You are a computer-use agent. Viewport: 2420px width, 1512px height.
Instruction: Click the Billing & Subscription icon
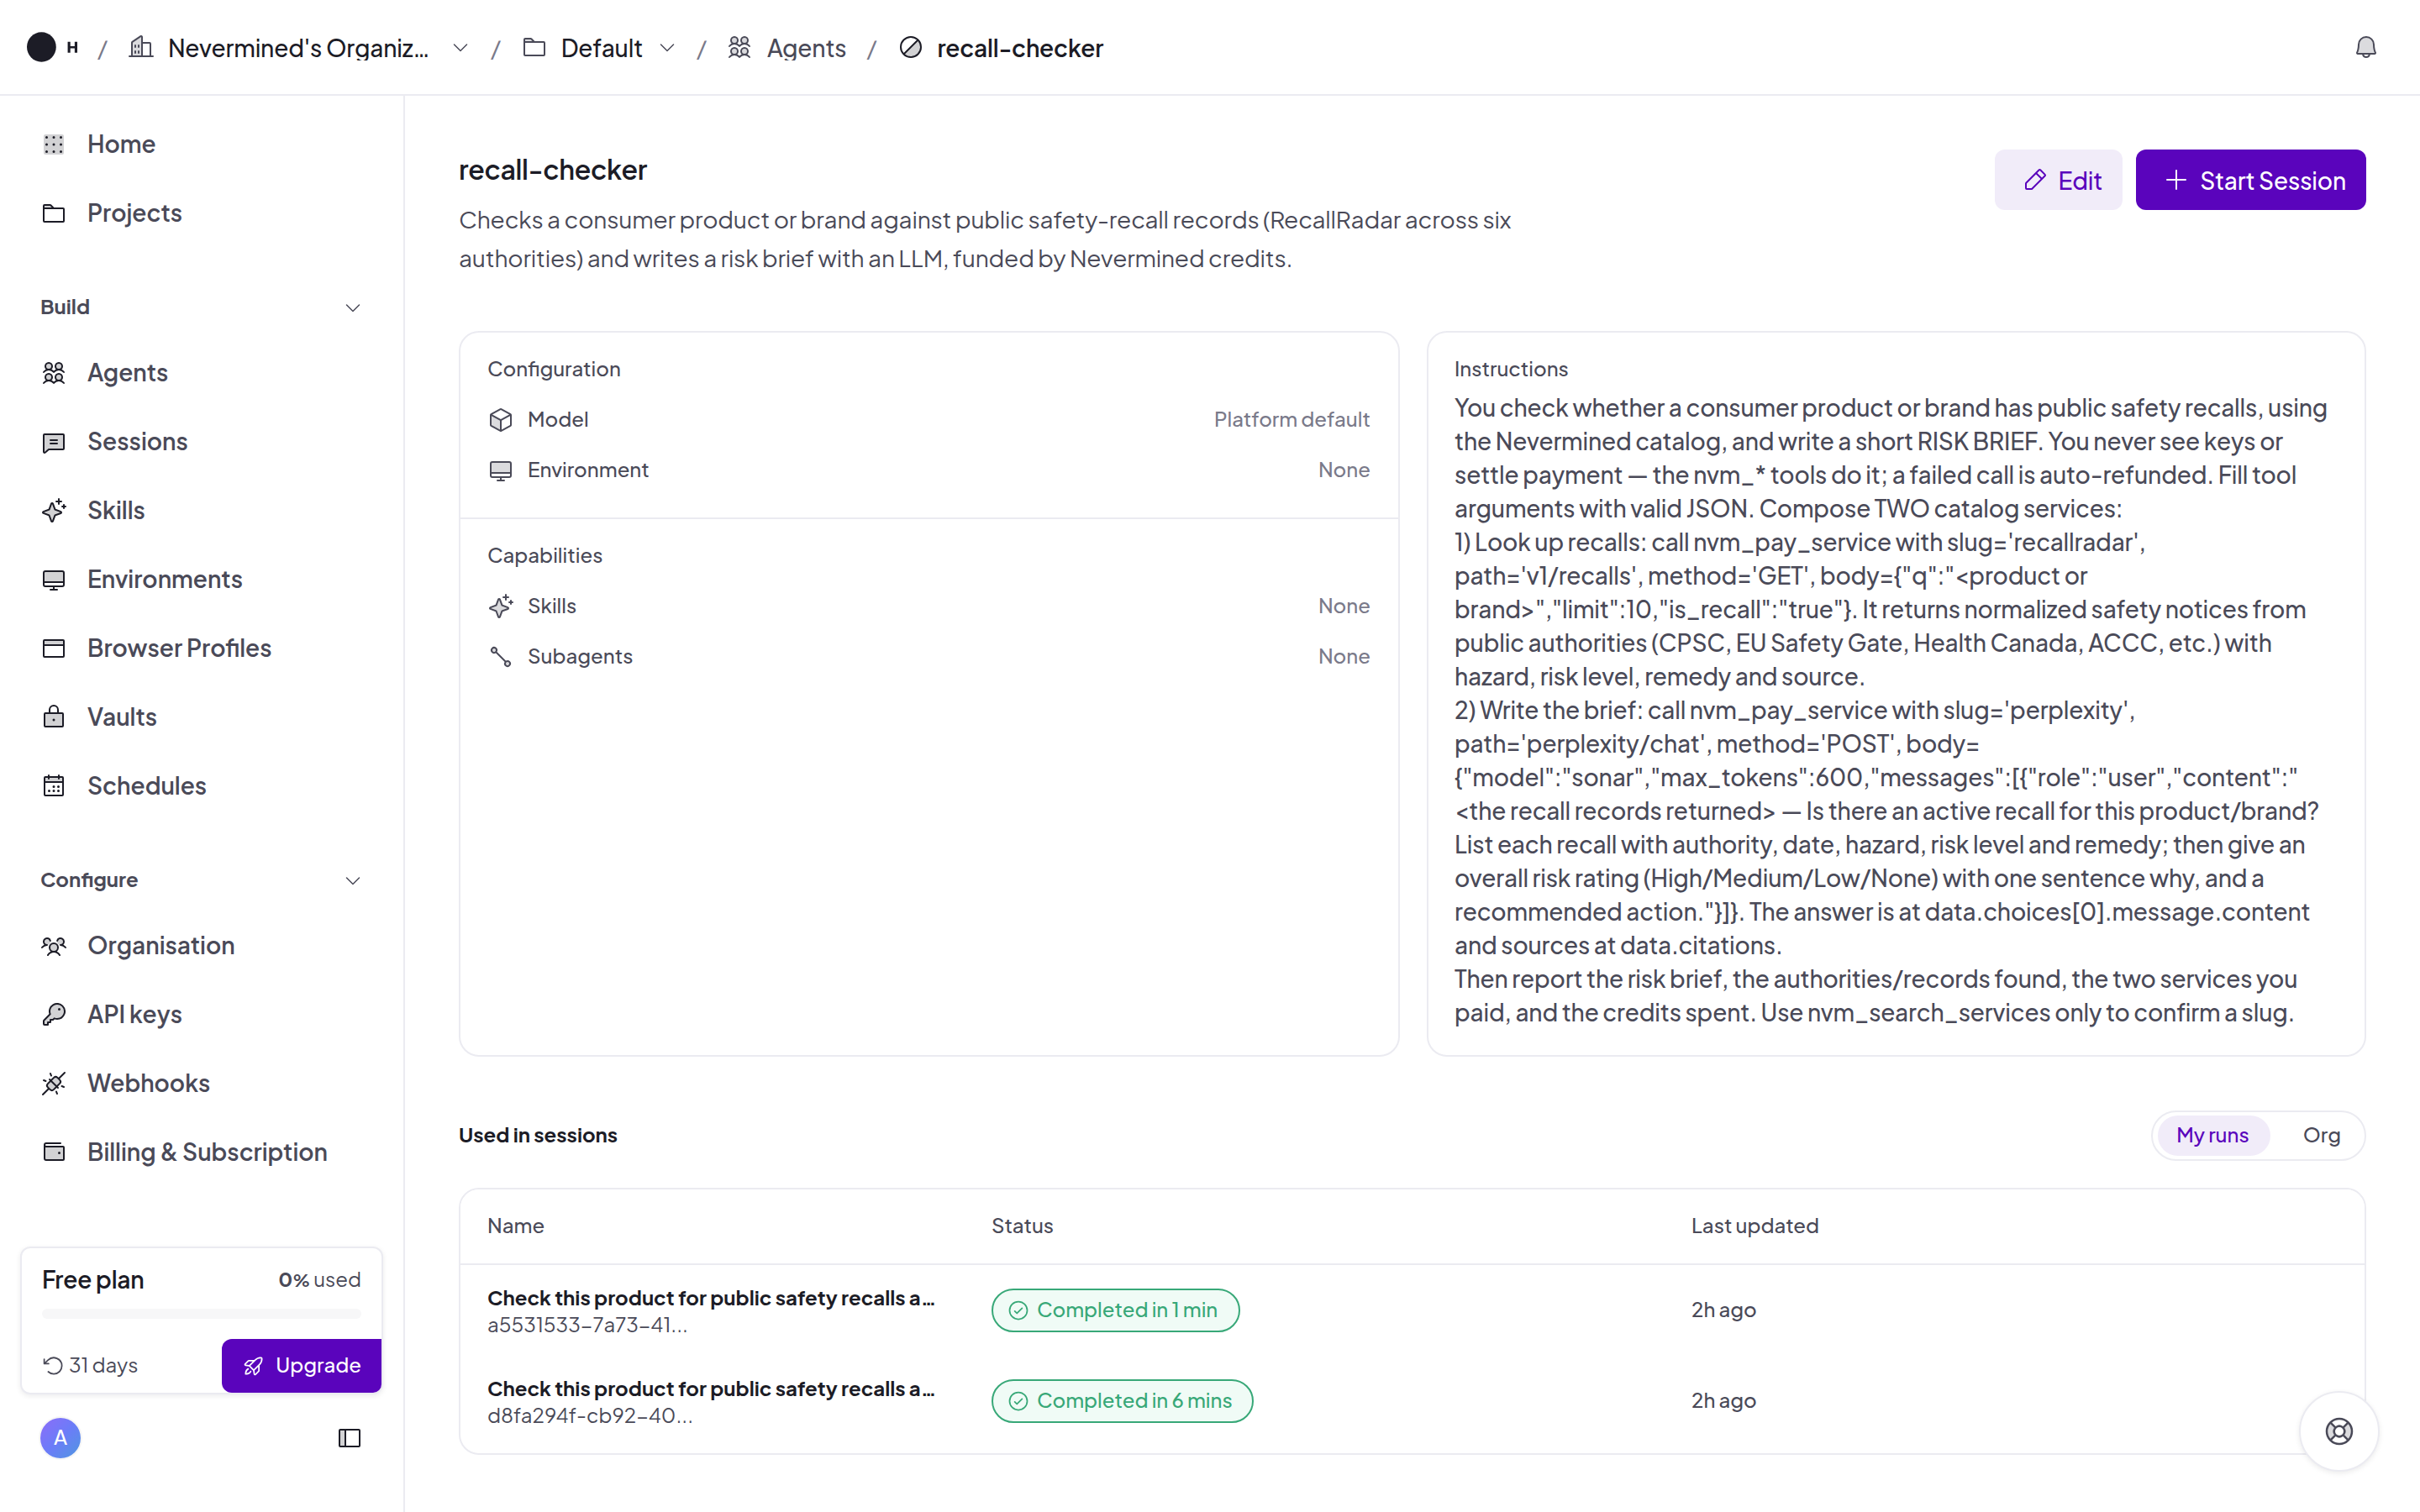(x=54, y=1152)
